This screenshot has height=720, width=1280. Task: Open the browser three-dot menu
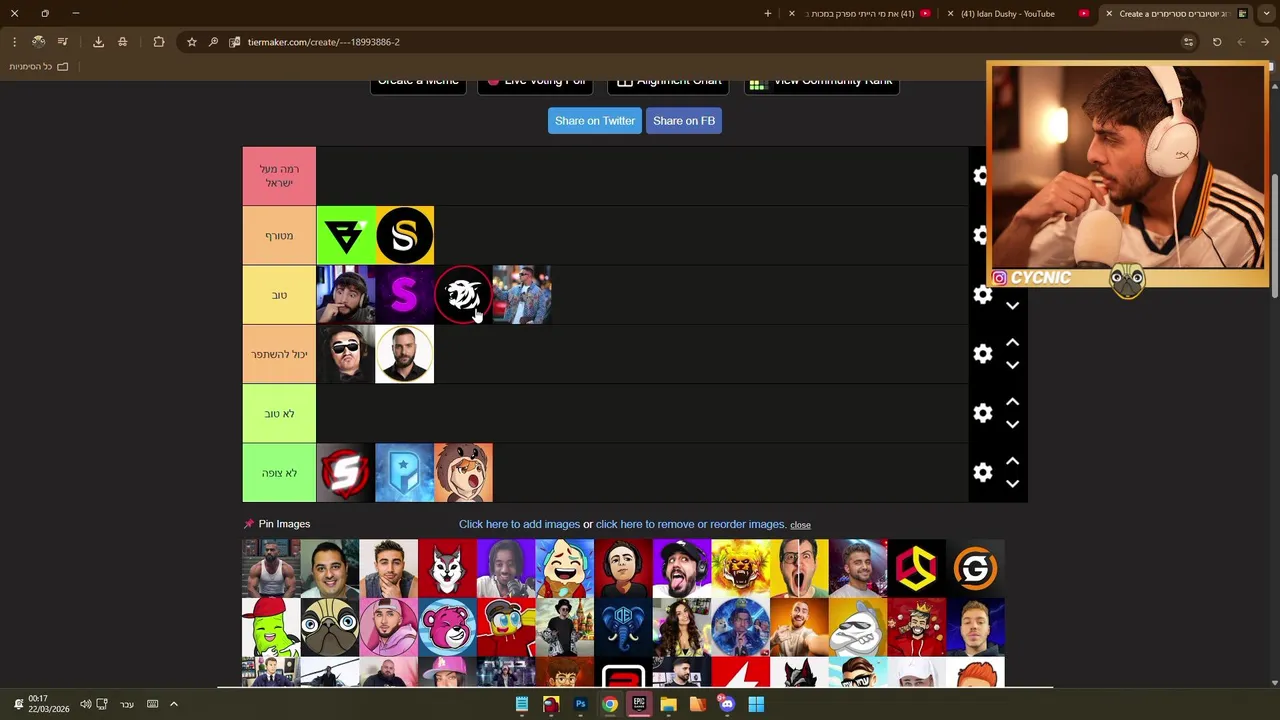(14, 42)
